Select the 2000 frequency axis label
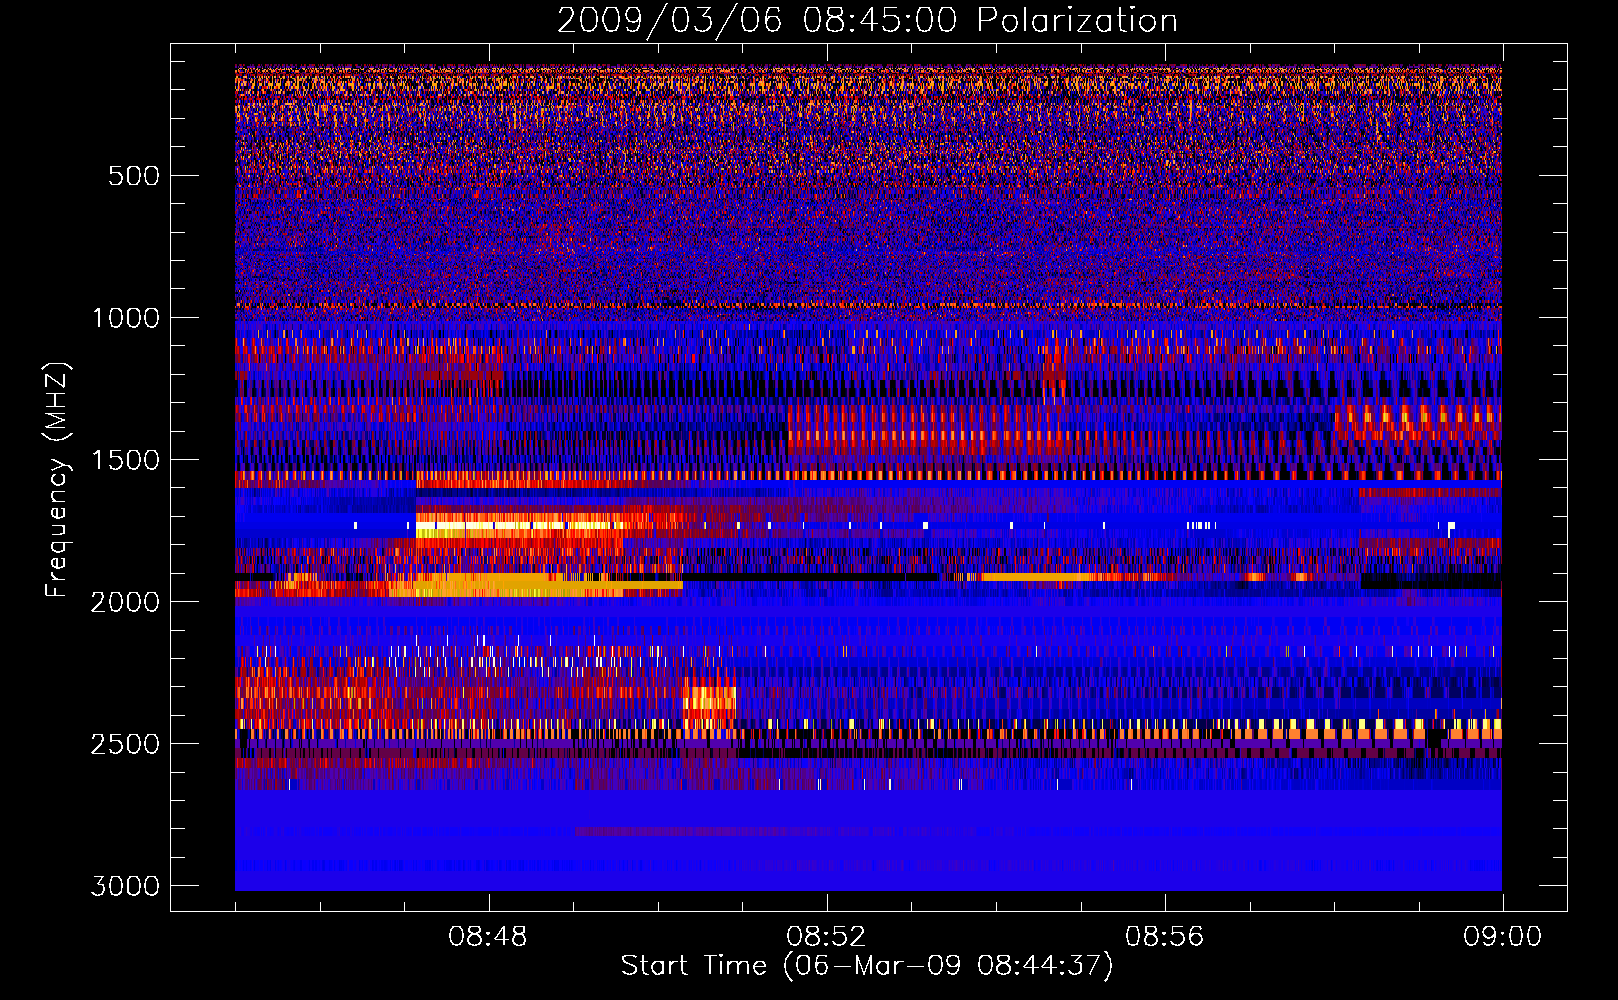This screenshot has height=1000, width=1618. point(125,602)
